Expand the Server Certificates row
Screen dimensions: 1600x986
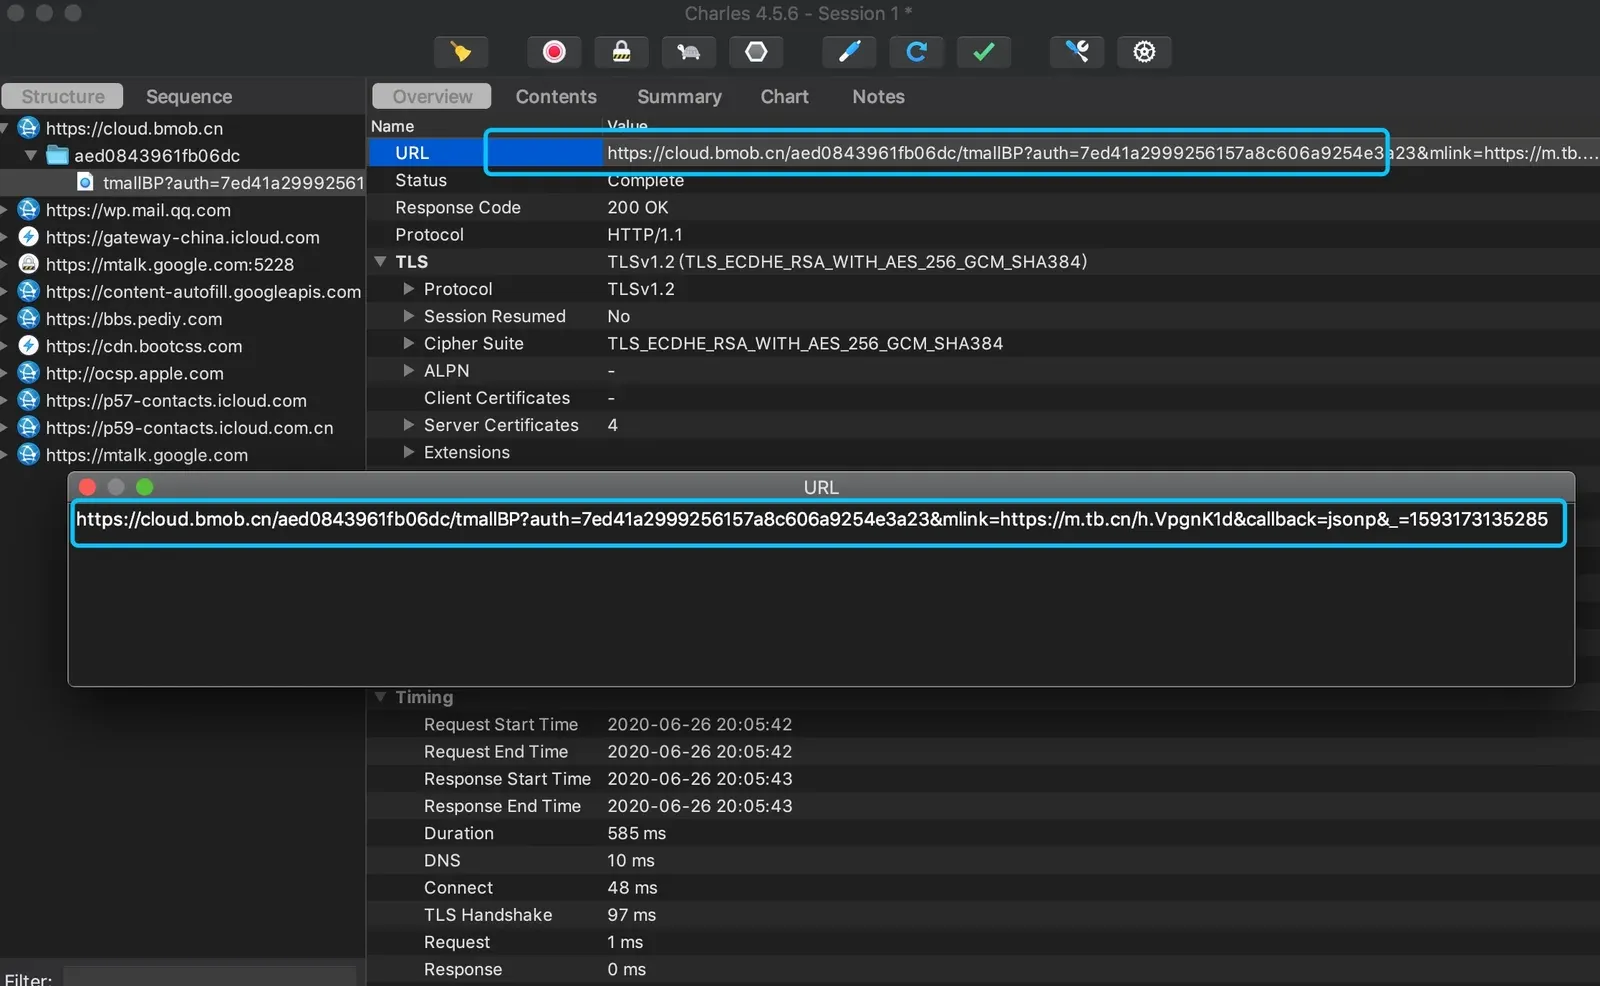(x=408, y=424)
